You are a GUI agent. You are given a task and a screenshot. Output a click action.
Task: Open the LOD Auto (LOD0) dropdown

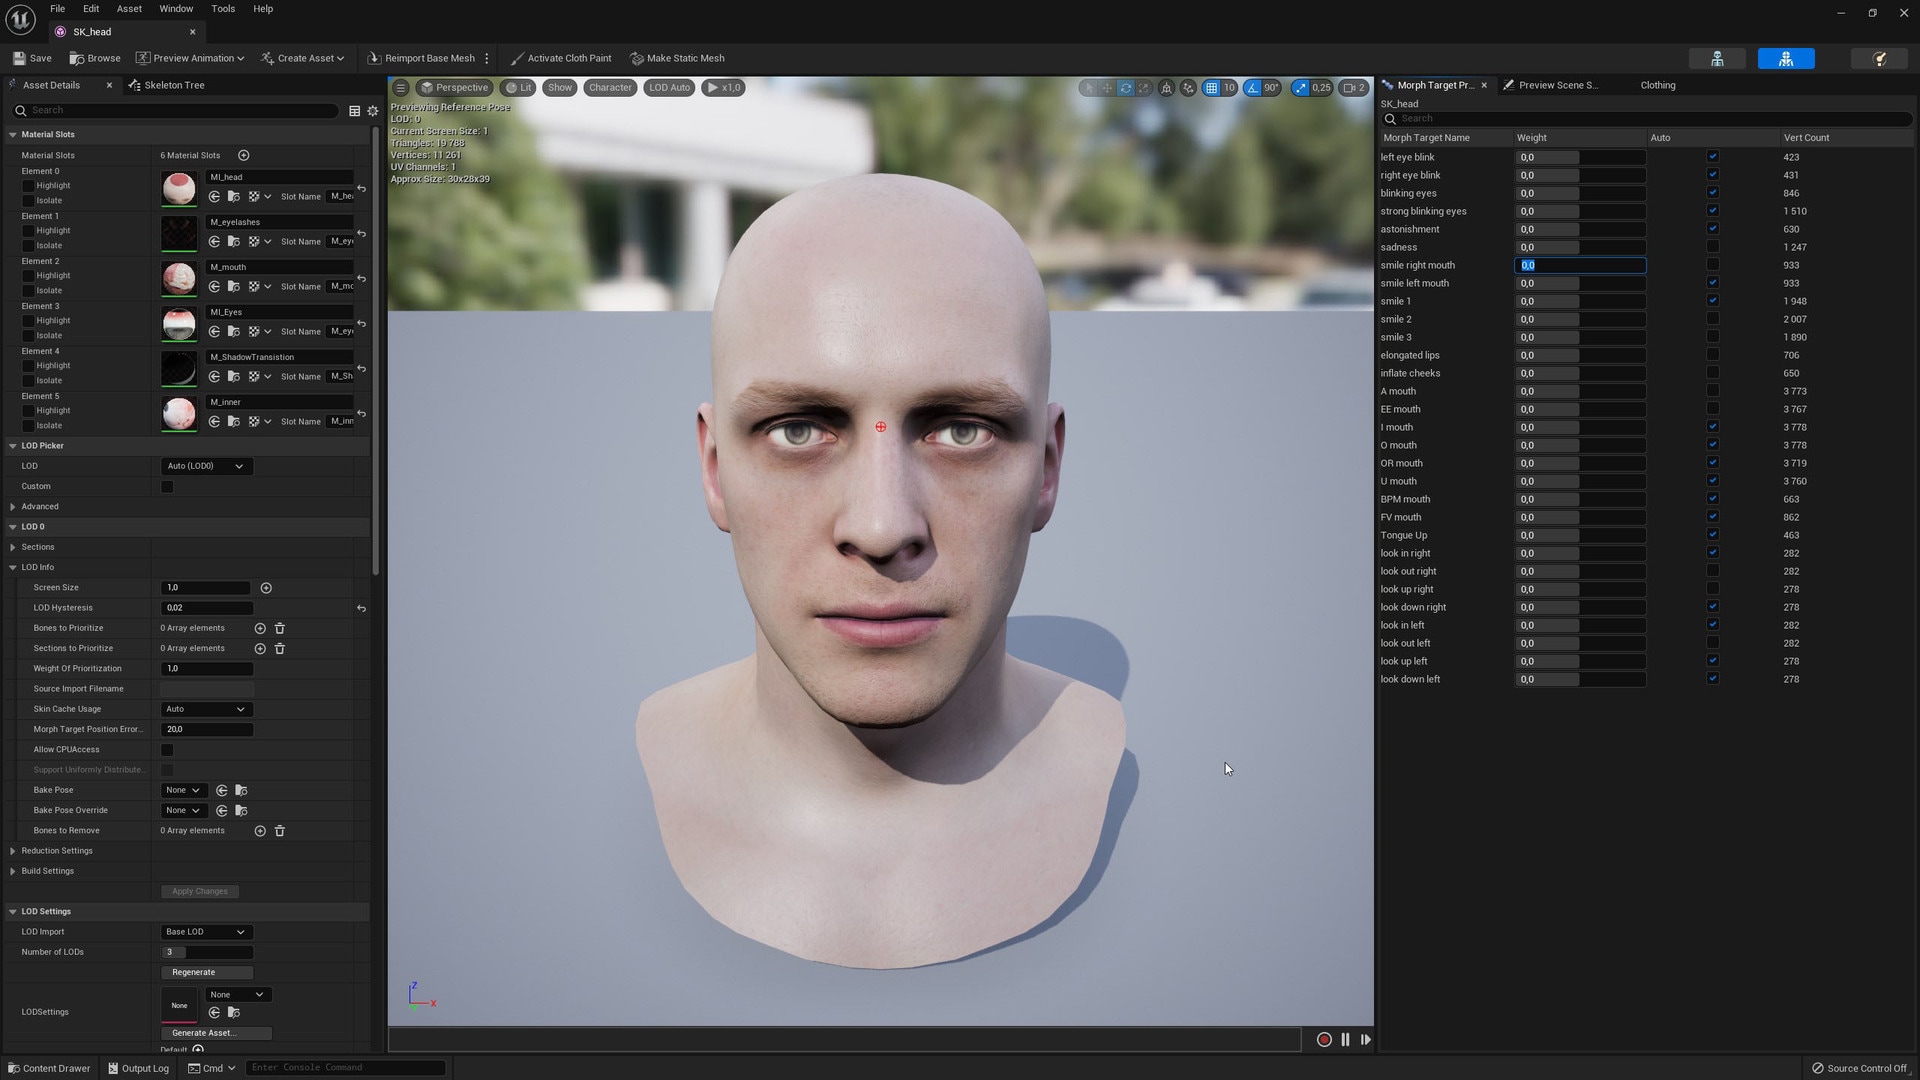pyautogui.click(x=205, y=466)
